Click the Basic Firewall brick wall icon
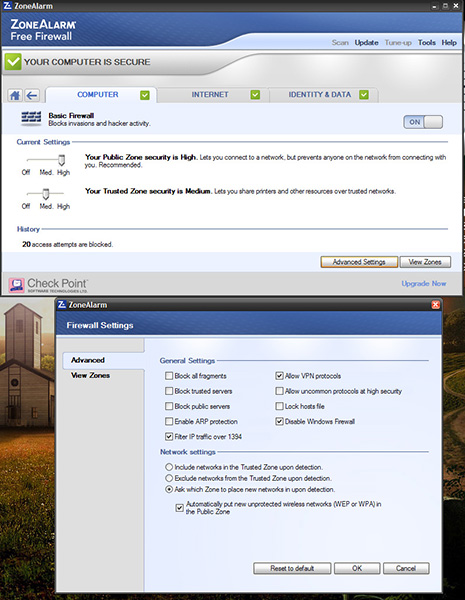The height and width of the screenshot is (600, 465). pyautogui.click(x=31, y=119)
